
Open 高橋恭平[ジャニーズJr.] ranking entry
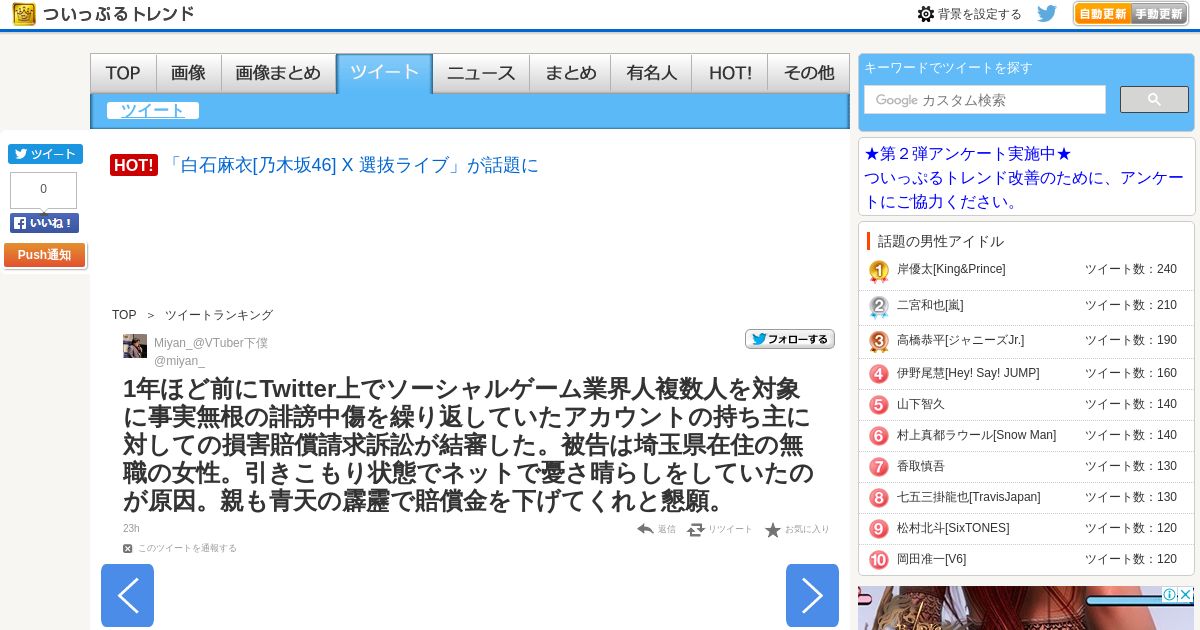pyautogui.click(x=960, y=340)
